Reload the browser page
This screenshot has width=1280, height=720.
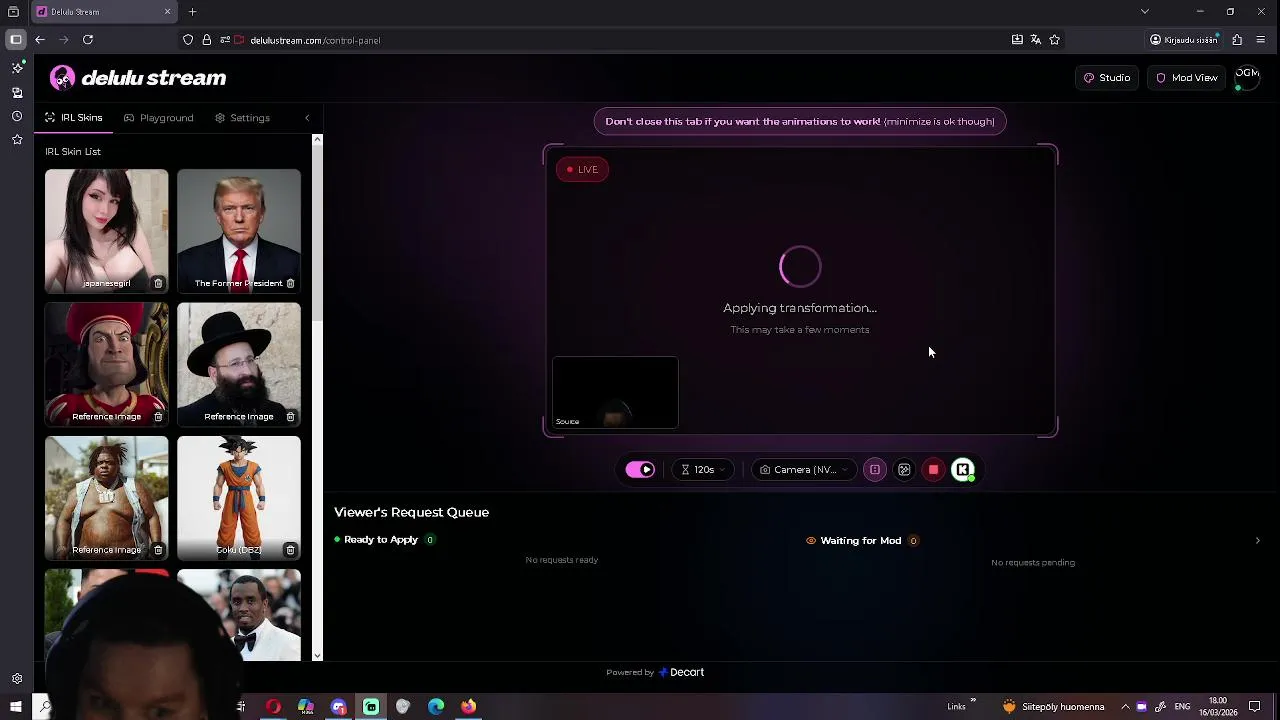88,40
